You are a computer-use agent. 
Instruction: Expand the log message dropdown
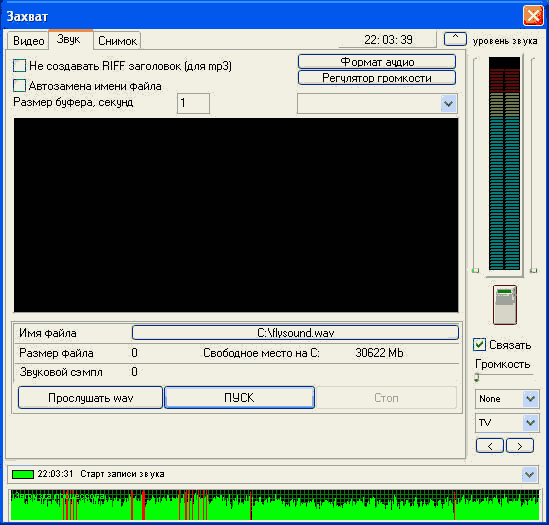(529, 475)
